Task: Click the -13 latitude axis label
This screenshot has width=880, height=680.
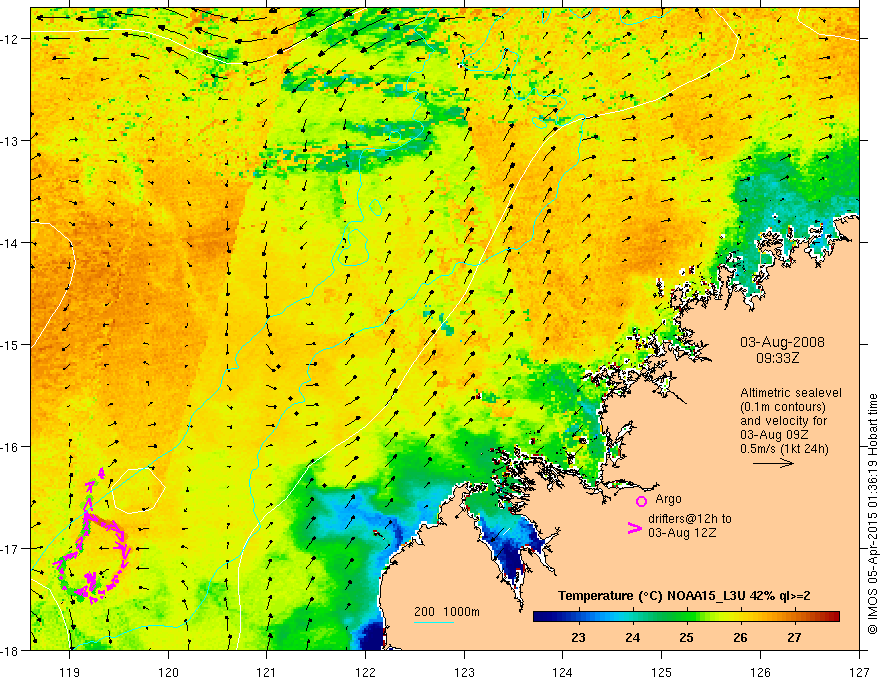Action: [11, 141]
